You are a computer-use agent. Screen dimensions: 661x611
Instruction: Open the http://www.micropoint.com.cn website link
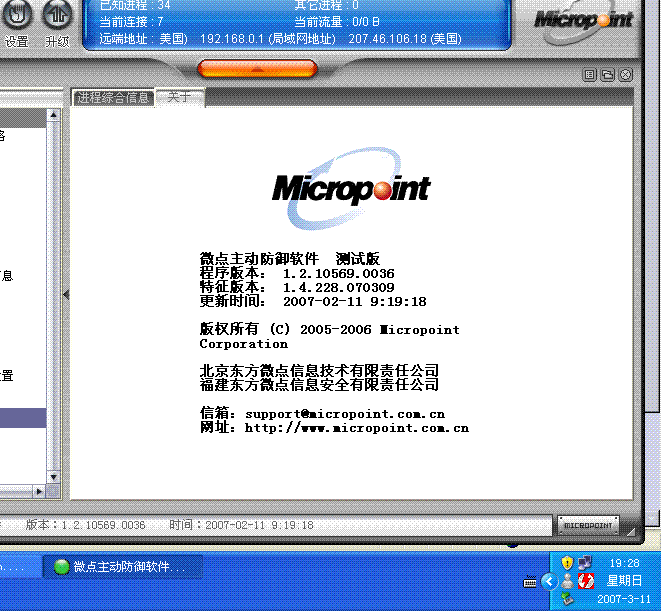click(x=357, y=428)
